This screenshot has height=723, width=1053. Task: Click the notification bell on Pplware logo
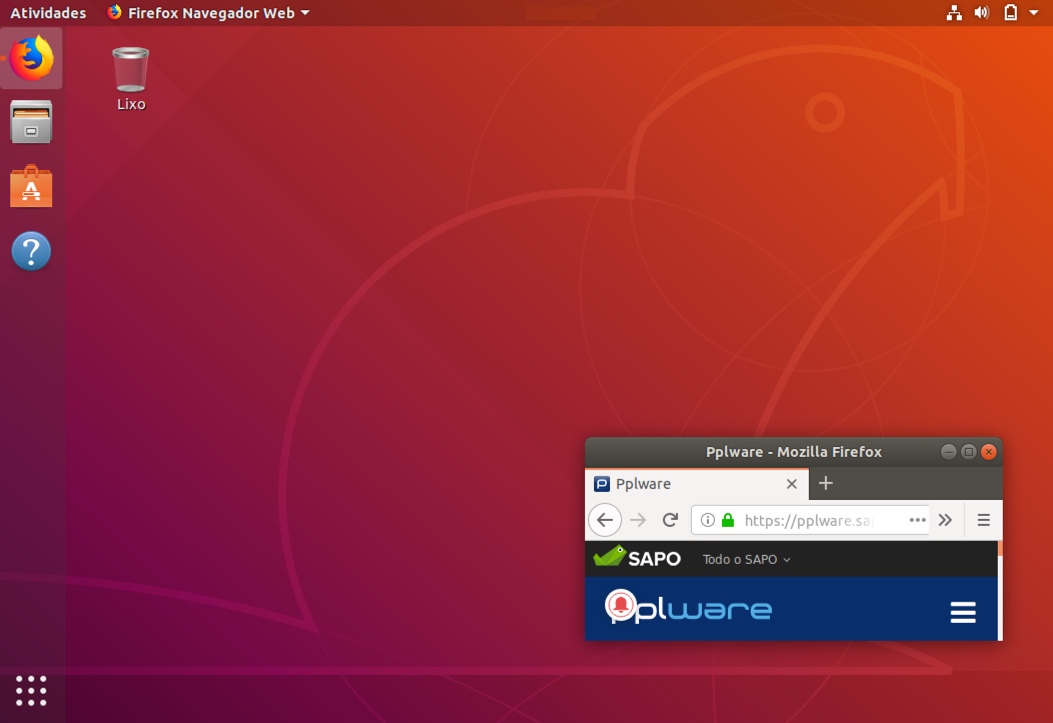coord(621,605)
